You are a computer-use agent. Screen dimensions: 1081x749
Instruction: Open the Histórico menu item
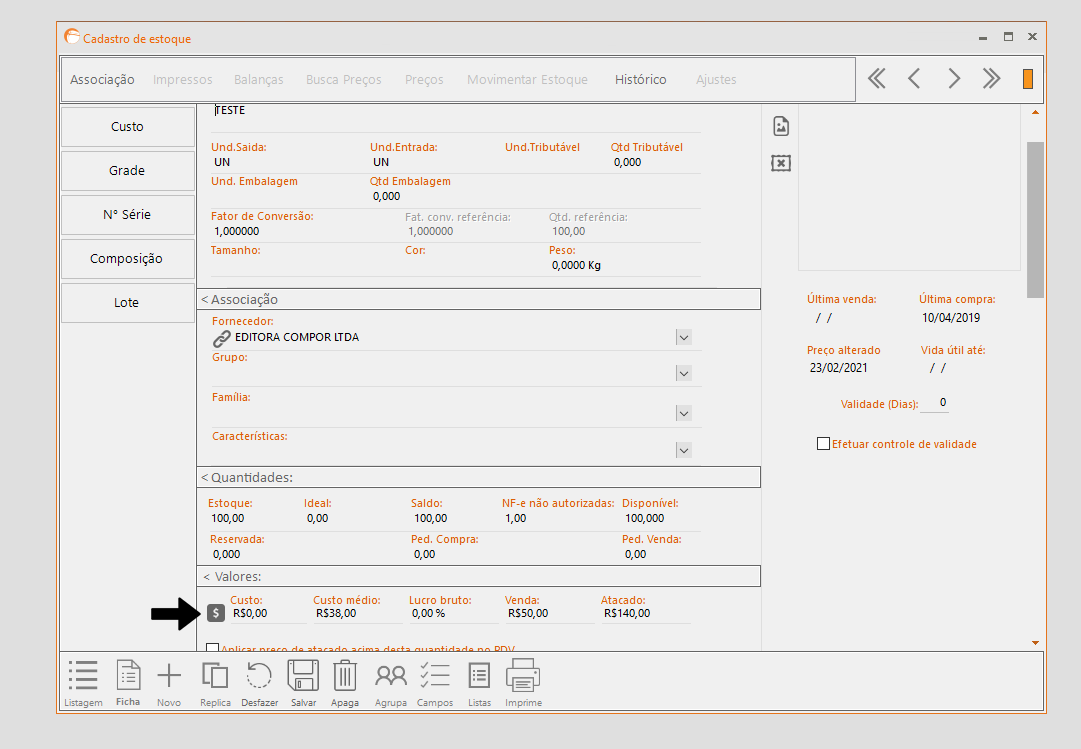coord(640,80)
